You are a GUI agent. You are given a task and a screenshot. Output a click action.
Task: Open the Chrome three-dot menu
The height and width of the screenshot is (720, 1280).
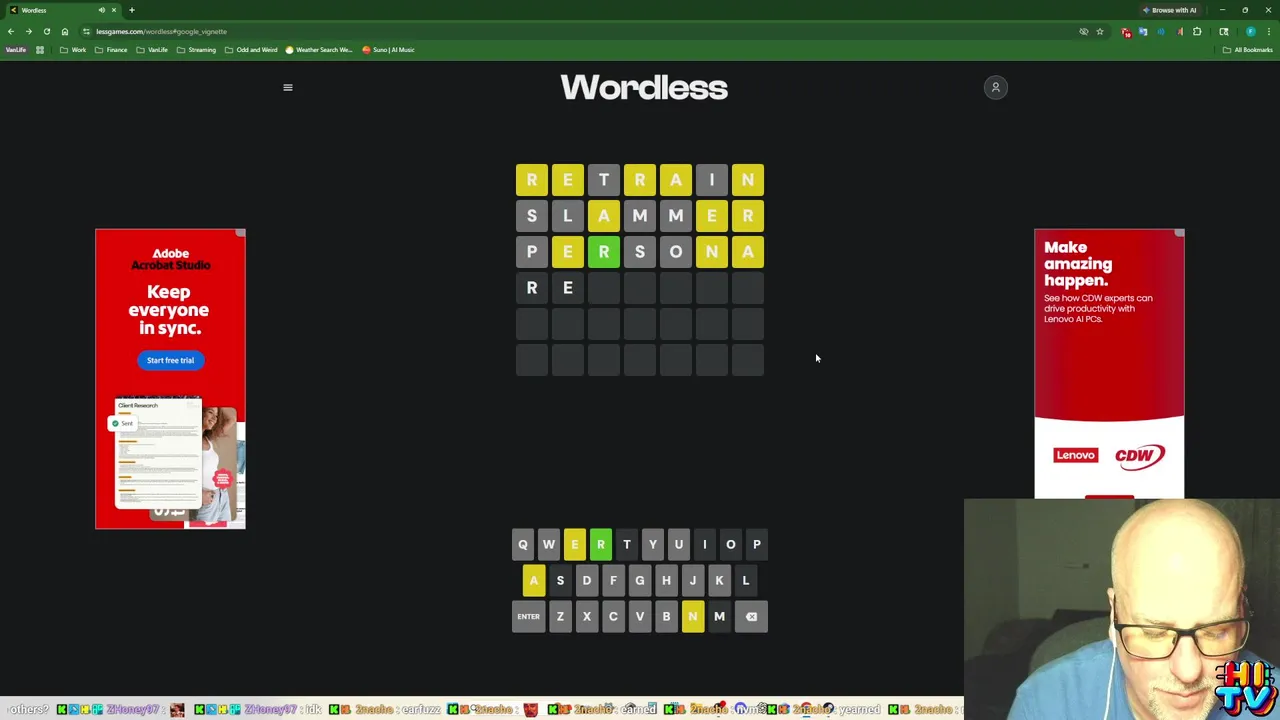[1269, 32]
